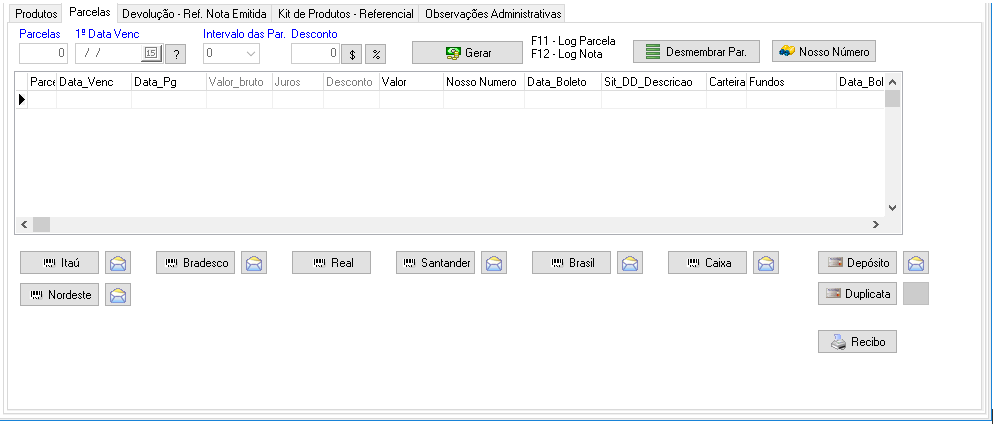The width and height of the screenshot is (998, 429).
Task: Click the Nosso Número button
Action: tap(825, 51)
